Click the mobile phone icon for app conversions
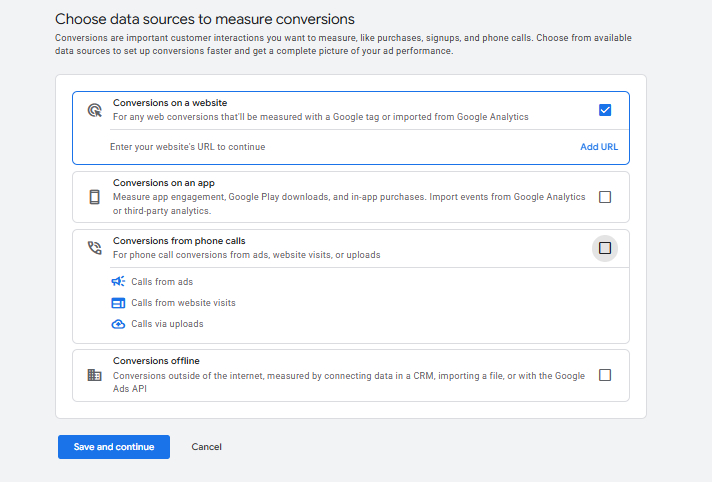The image size is (712, 482). [x=95, y=197]
